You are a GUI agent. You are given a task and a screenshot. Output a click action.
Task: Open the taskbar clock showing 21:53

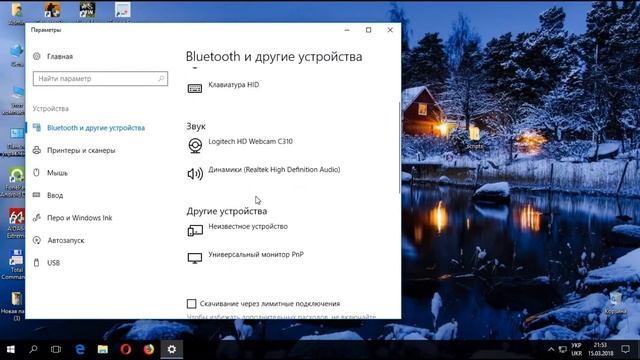(x=600, y=349)
